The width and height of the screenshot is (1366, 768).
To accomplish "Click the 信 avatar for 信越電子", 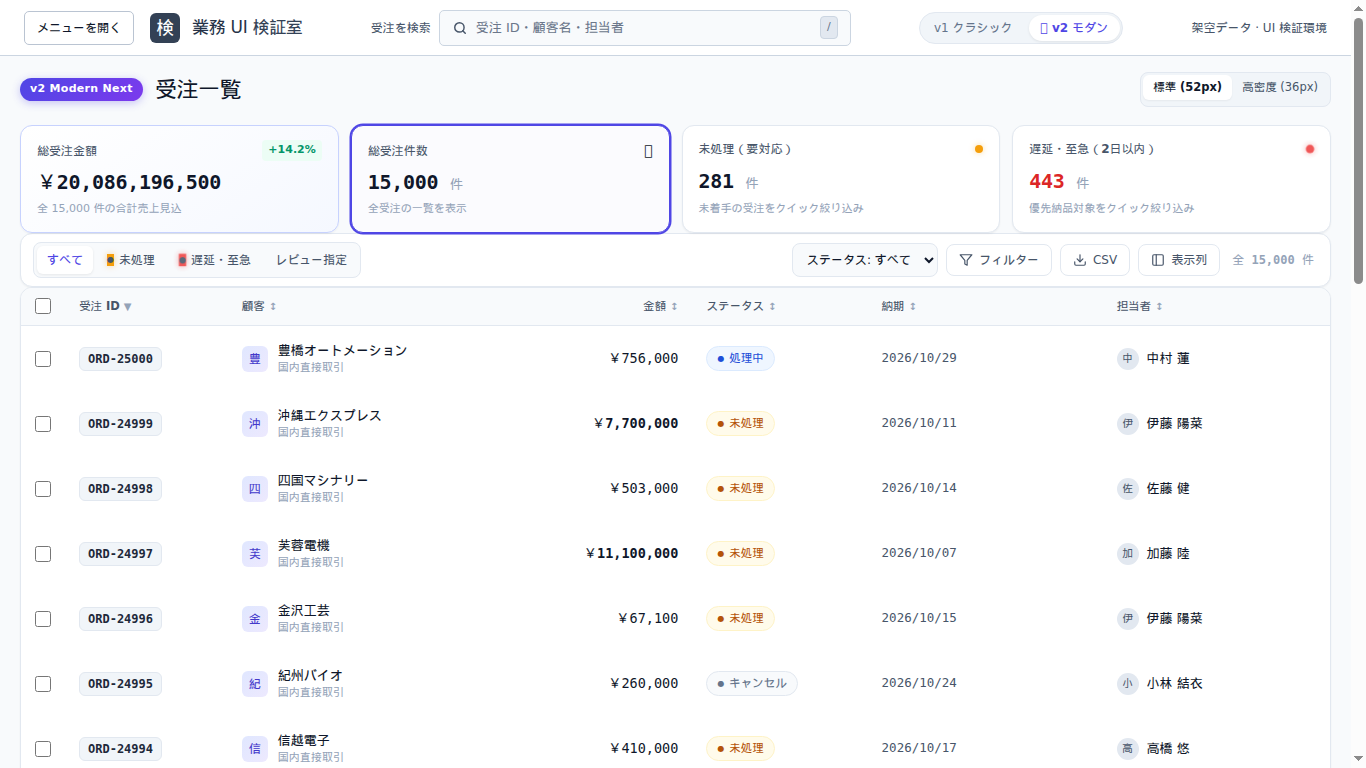I will click(x=255, y=749).
